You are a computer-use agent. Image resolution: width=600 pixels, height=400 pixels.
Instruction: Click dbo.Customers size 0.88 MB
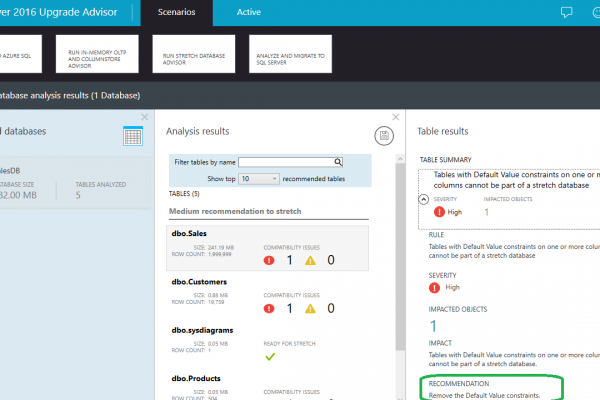[x=218, y=295]
